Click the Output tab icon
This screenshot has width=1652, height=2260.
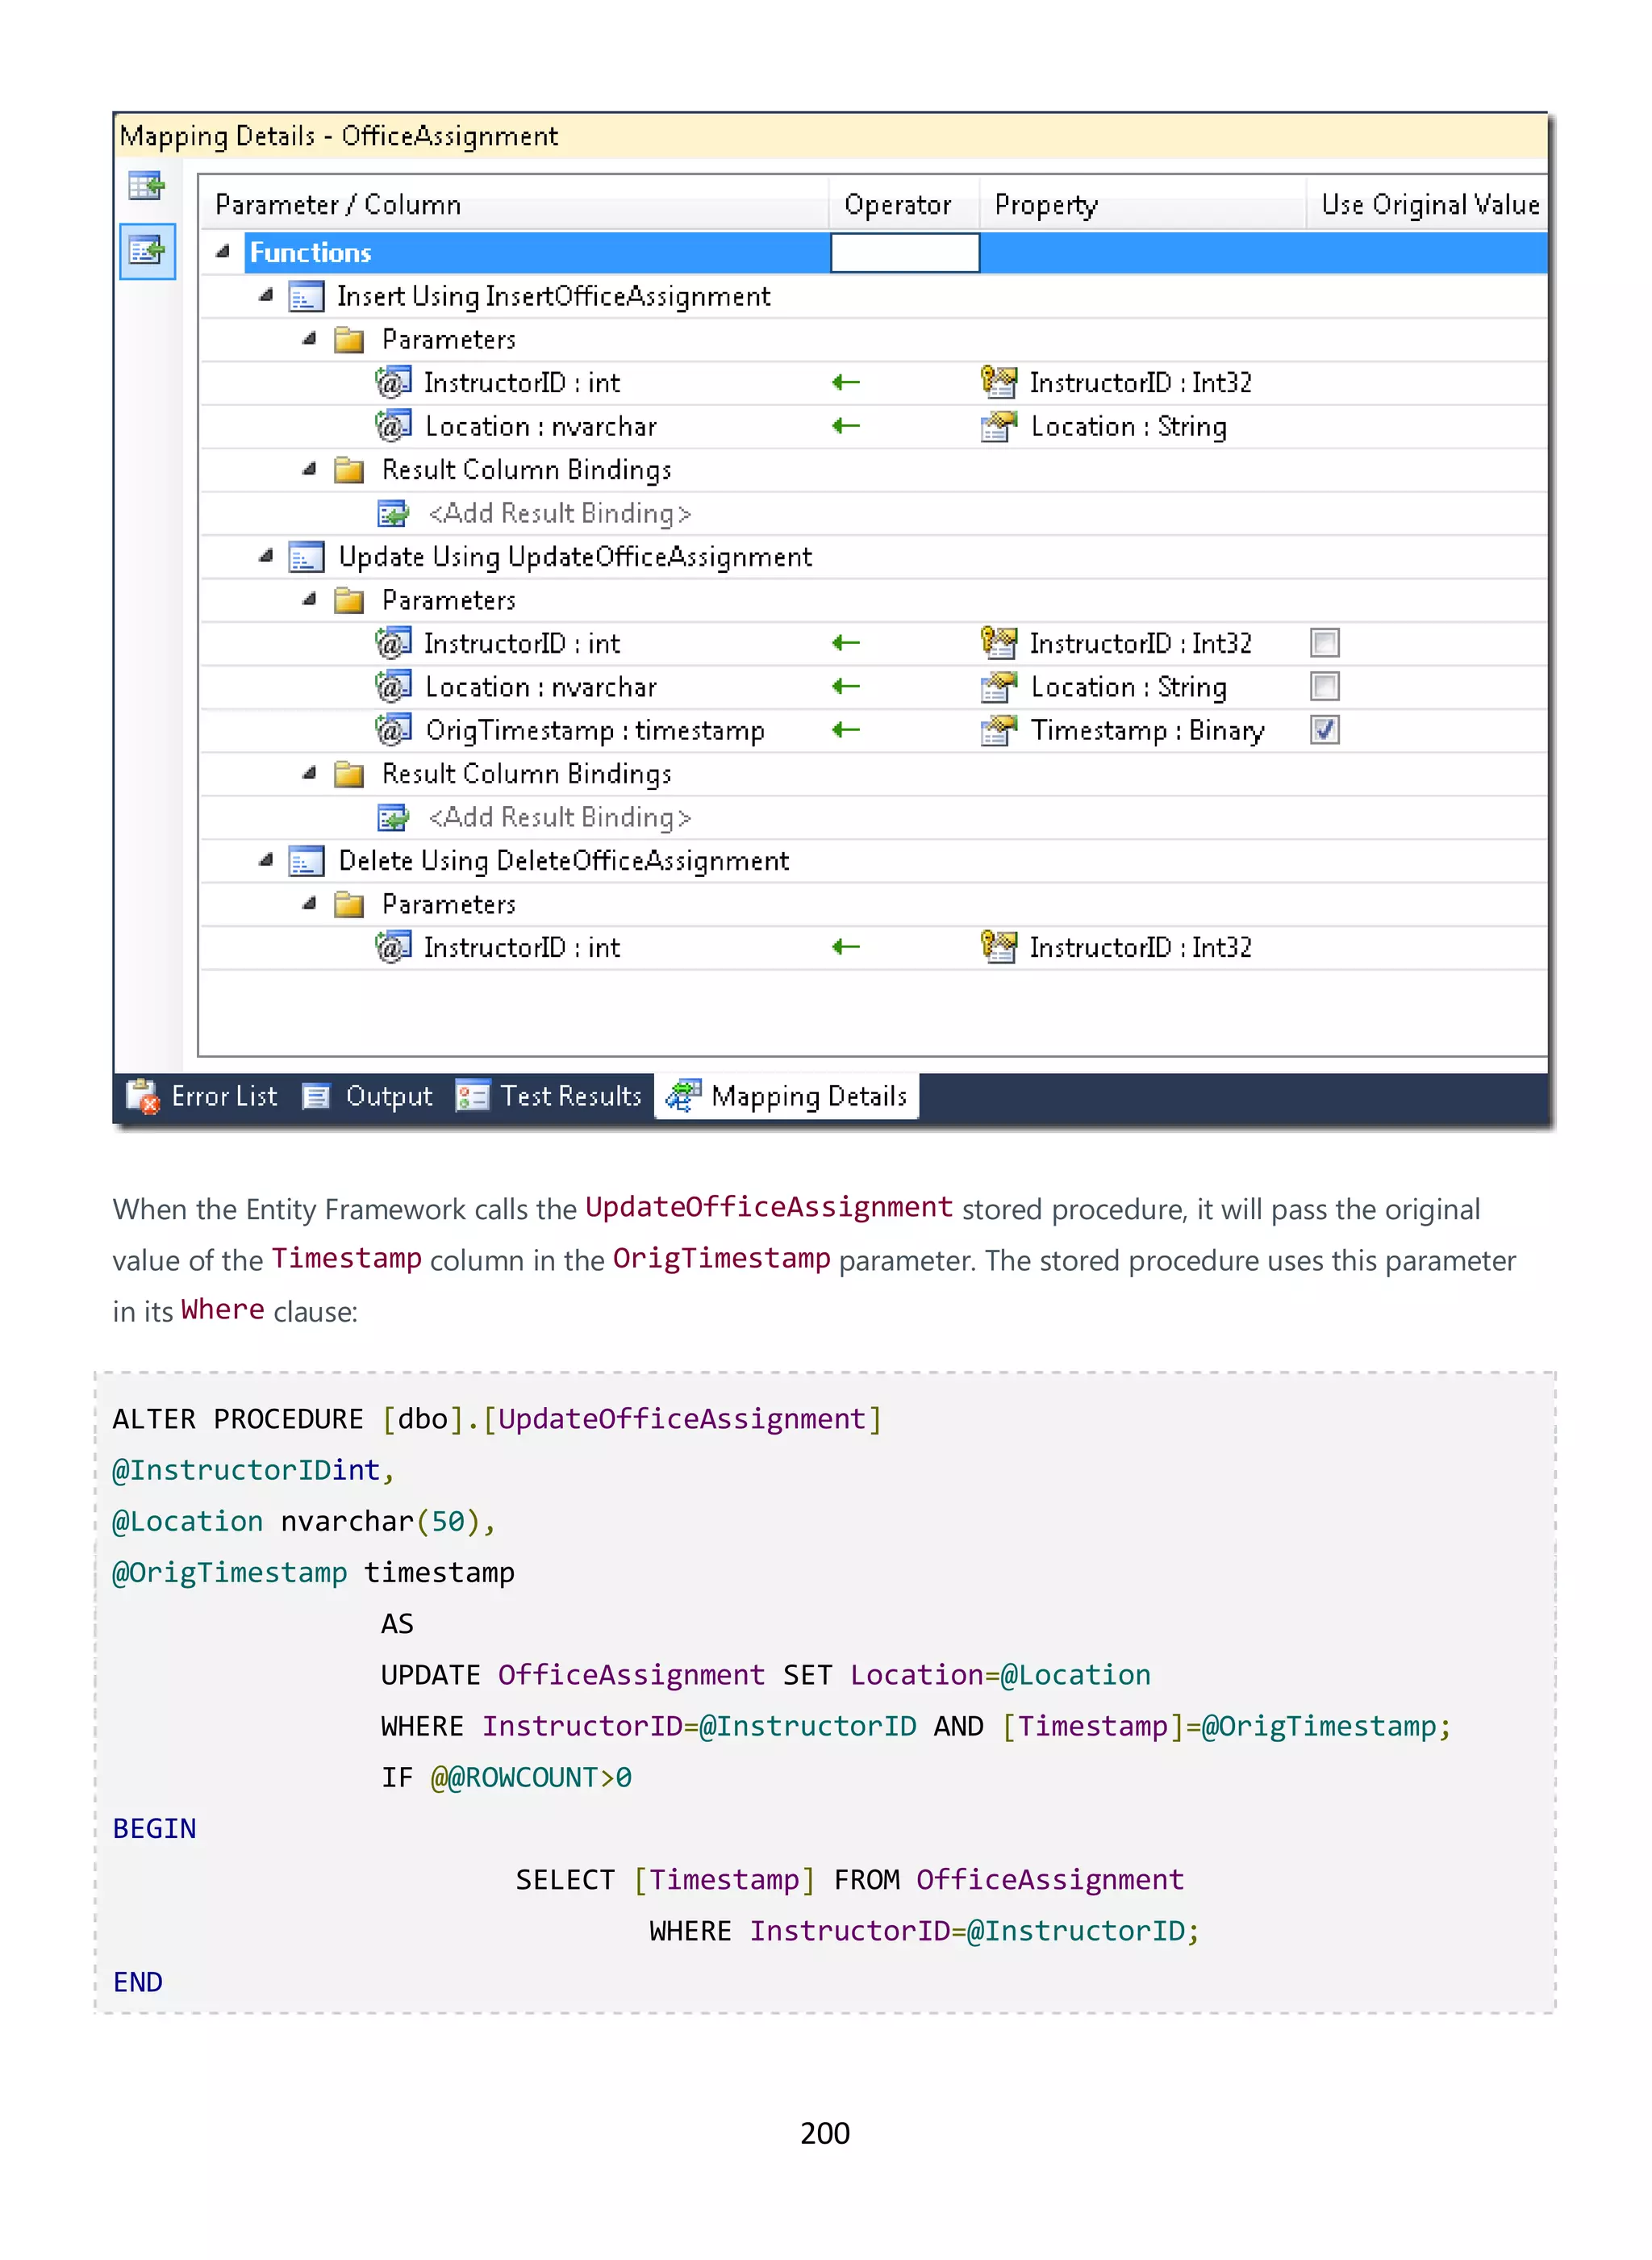[316, 1097]
